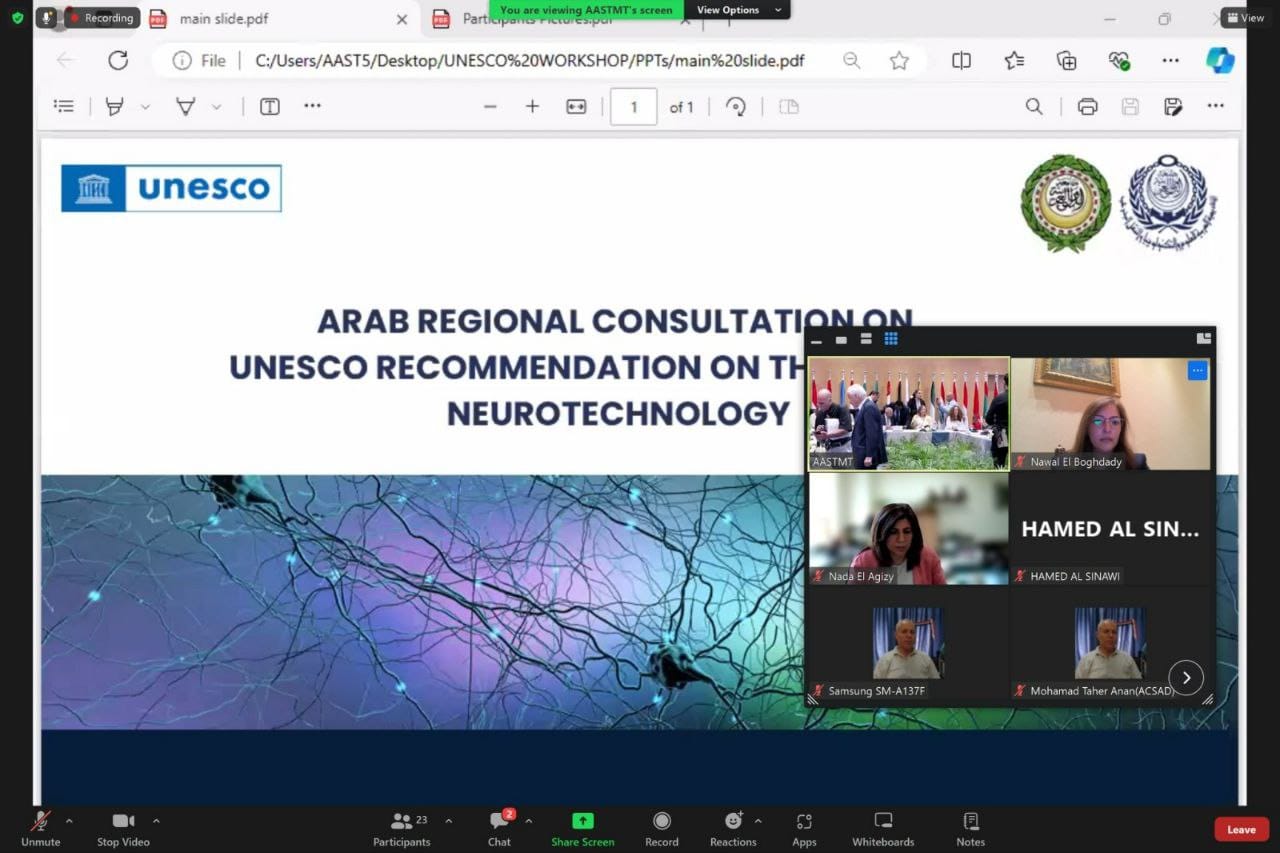The height and width of the screenshot is (853, 1280).
Task: Open the PDF search magnifier icon
Action: click(1034, 107)
